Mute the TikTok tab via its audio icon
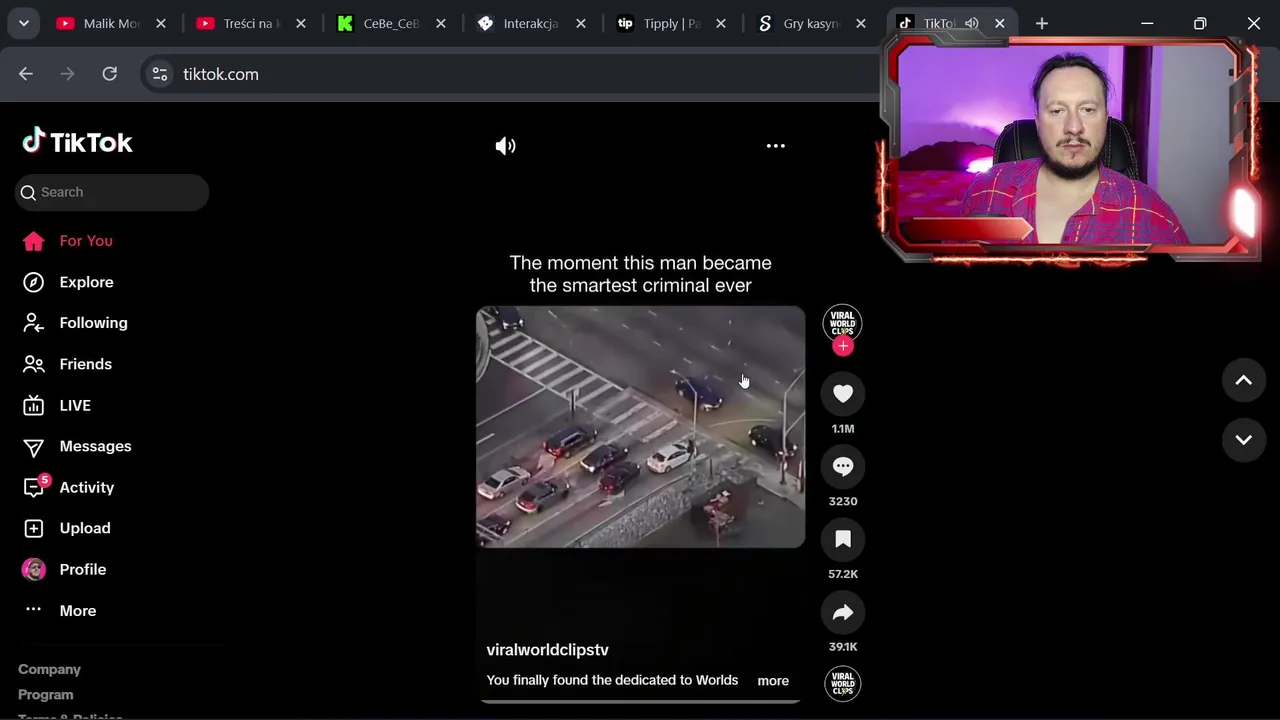 click(x=971, y=23)
